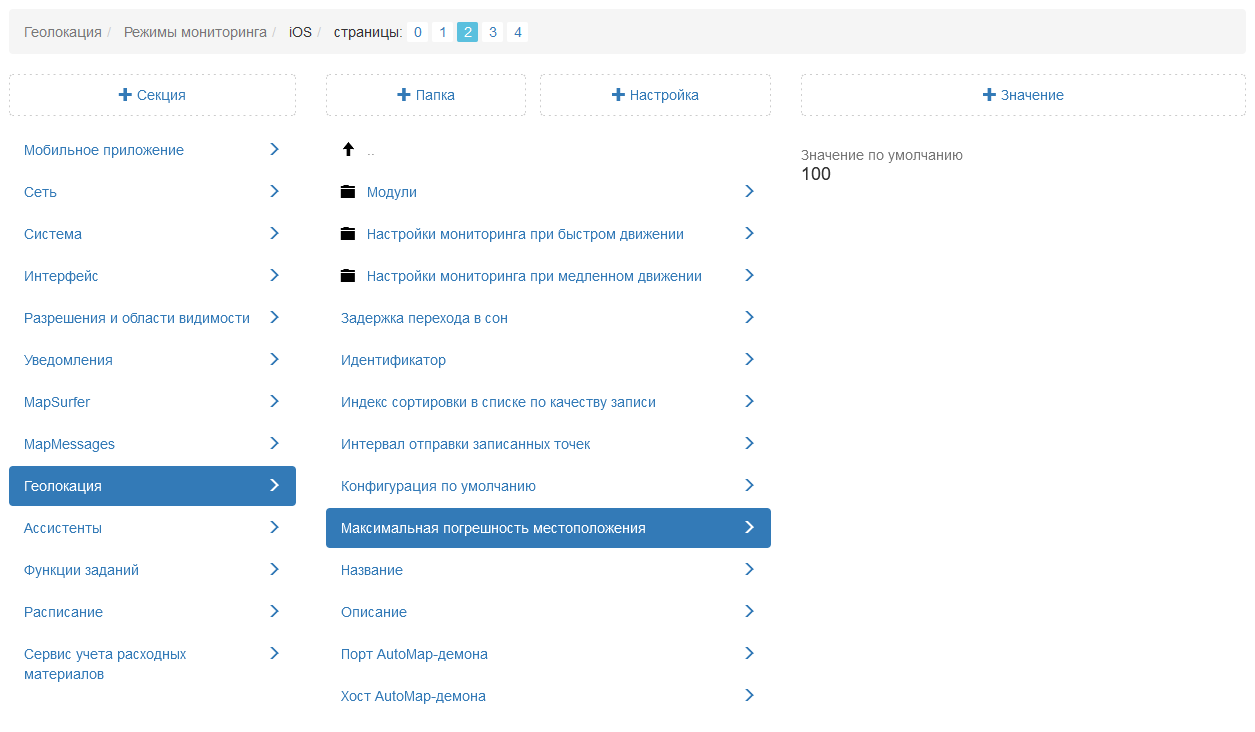The width and height of the screenshot is (1255, 732).
Task: Go to page 0
Action: (x=418, y=32)
